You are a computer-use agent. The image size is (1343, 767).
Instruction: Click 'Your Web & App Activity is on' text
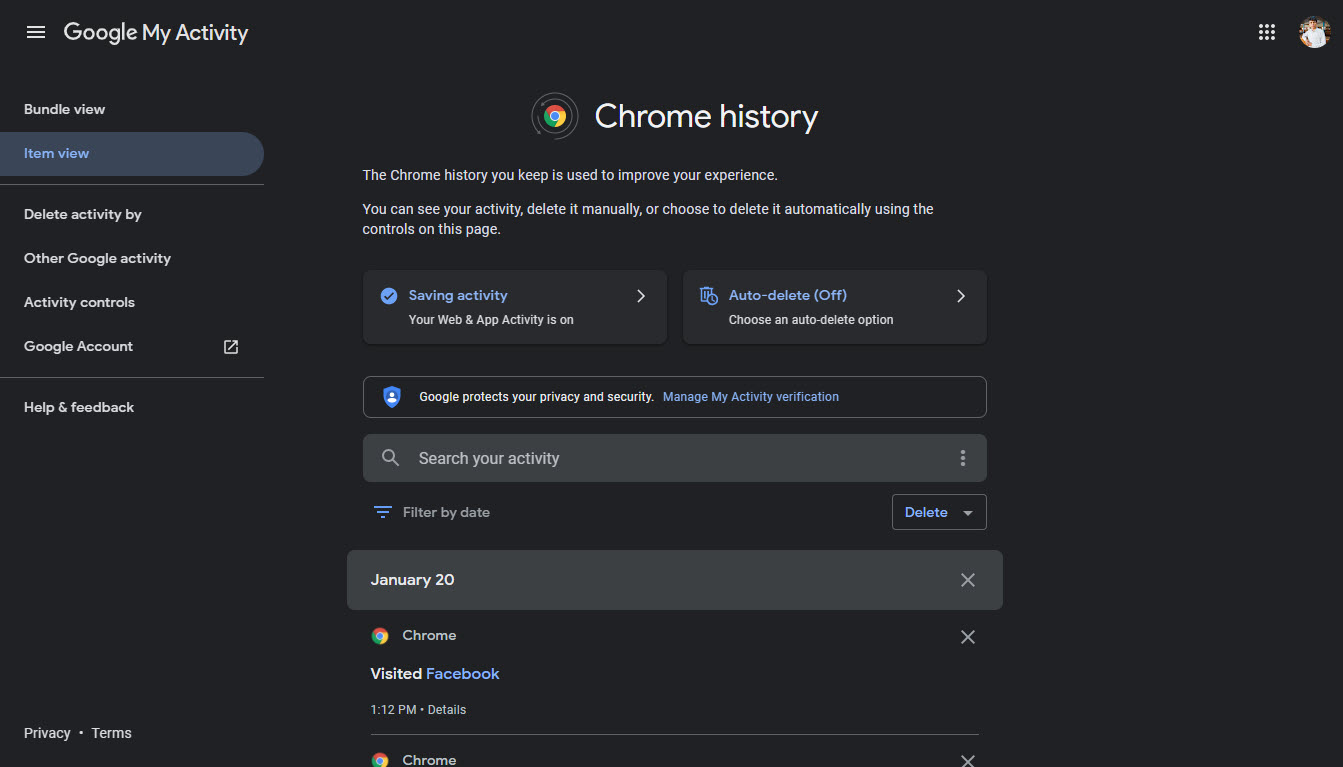491,320
